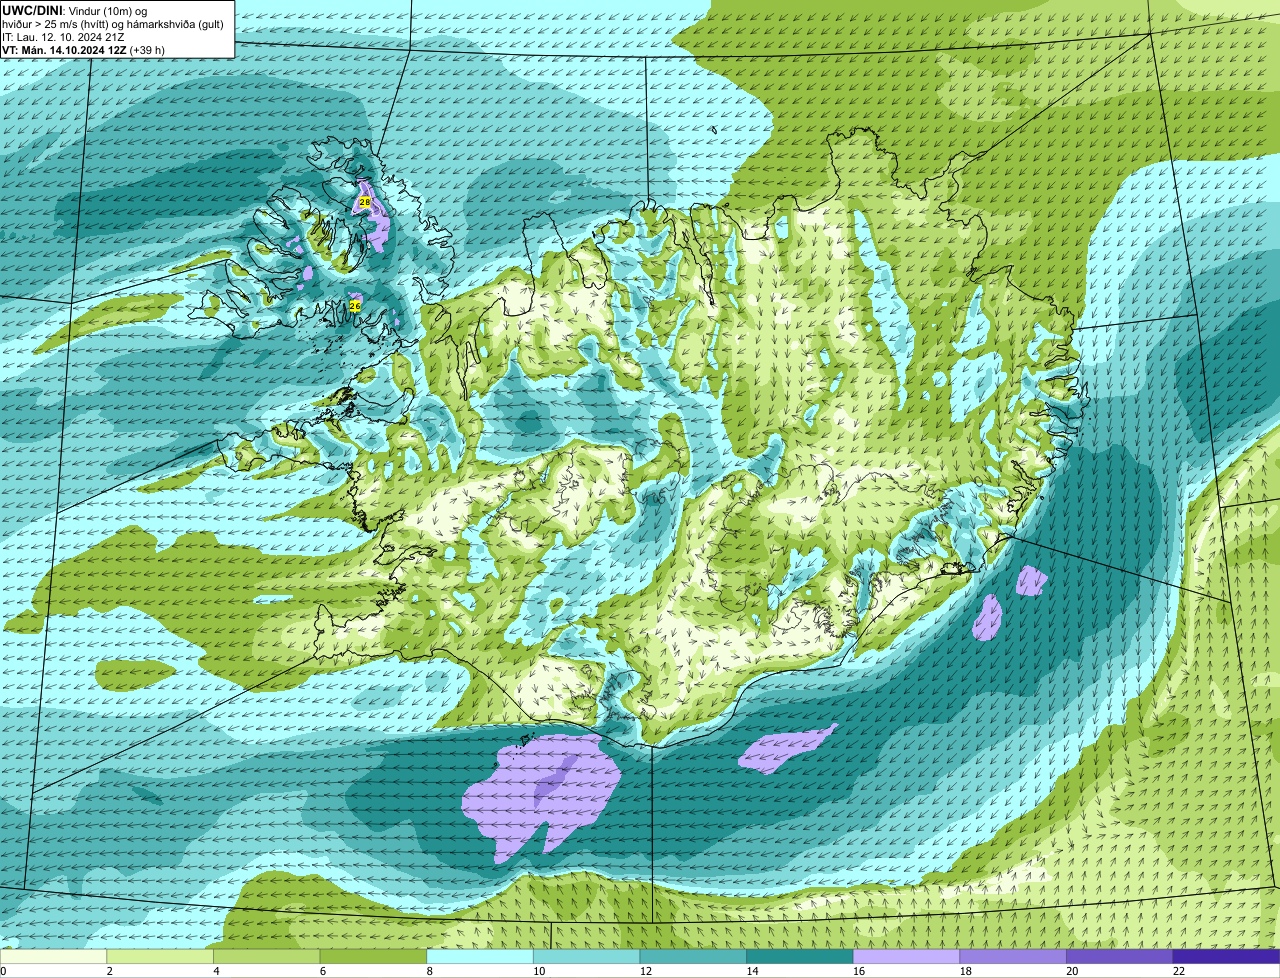Viewport: 1280px width, 978px height.
Task: Select the 14–16 m/s dark teal legend swatch
Action: pos(800,957)
